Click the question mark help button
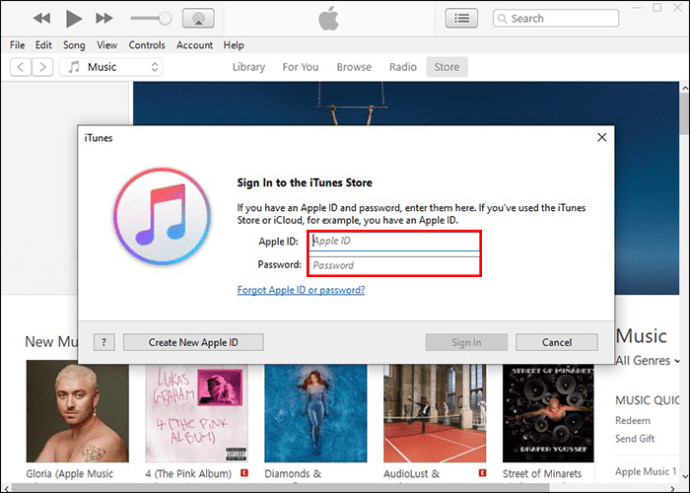The height and width of the screenshot is (493, 690). (x=104, y=342)
